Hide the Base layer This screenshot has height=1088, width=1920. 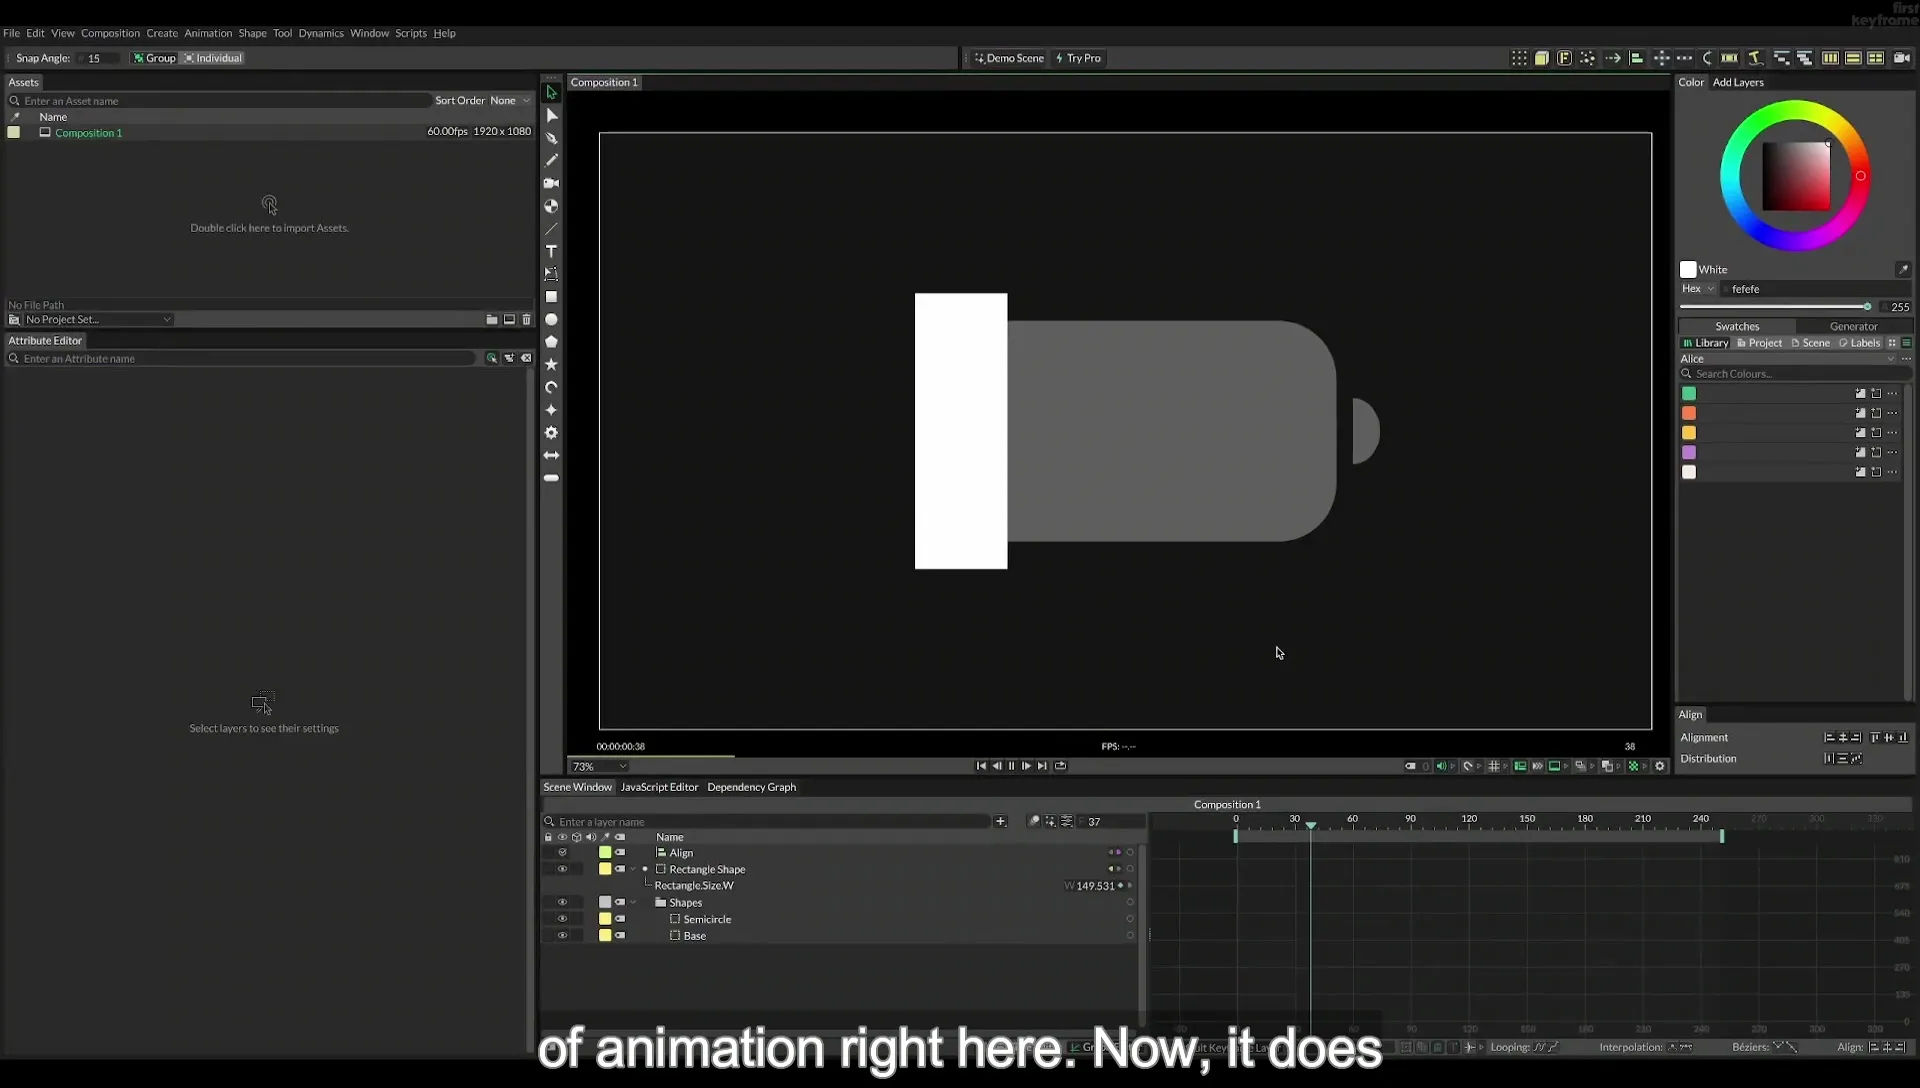click(x=562, y=936)
